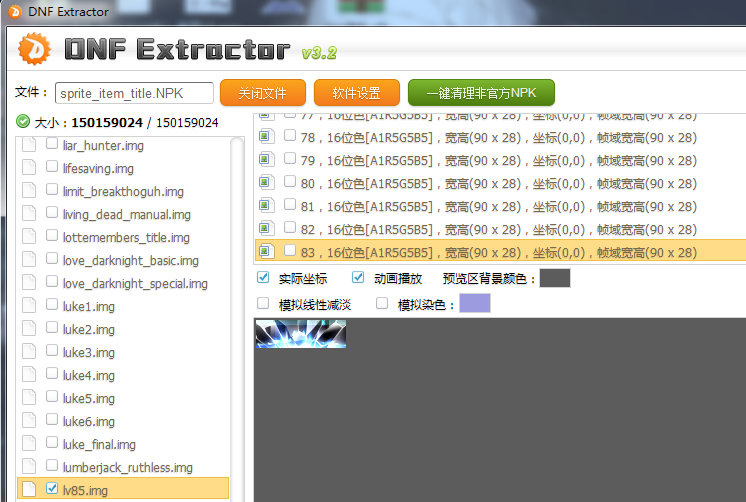Check the liar_hunter.img checkbox
This screenshot has width=746, height=502.
click(52, 144)
